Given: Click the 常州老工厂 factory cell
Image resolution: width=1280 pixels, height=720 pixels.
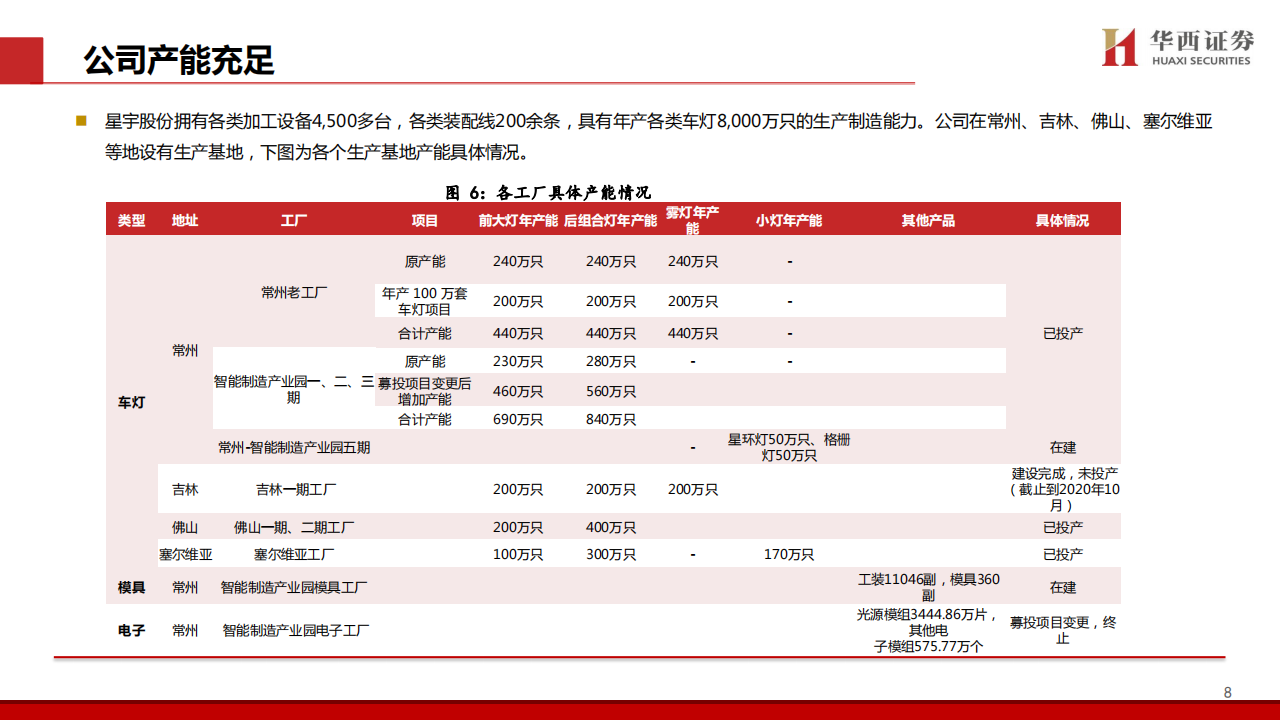Looking at the screenshot, I should tap(294, 292).
